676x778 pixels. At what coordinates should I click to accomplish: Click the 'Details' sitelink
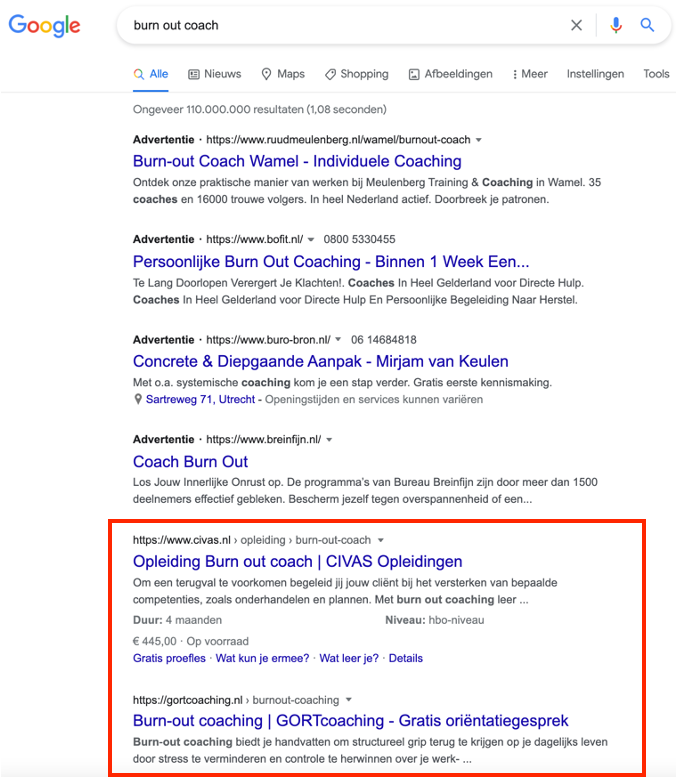pos(406,658)
